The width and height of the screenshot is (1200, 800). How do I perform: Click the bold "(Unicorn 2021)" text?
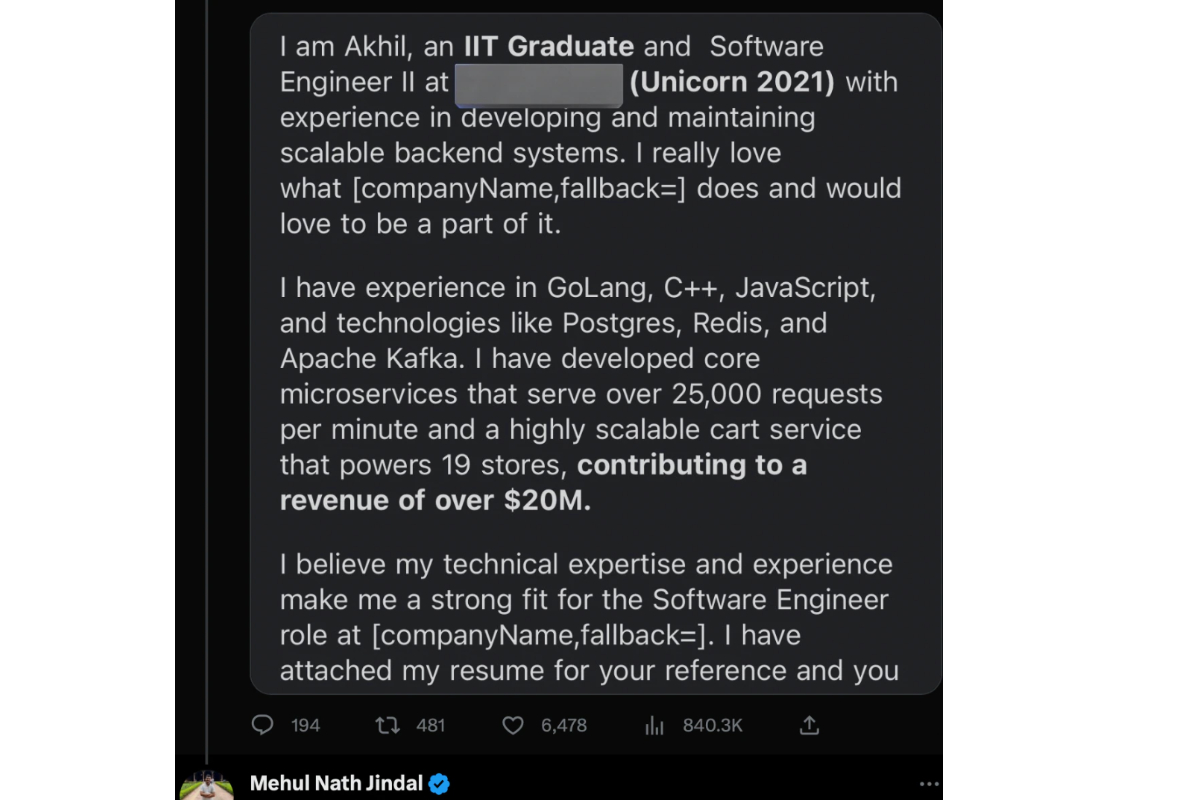coord(731,82)
